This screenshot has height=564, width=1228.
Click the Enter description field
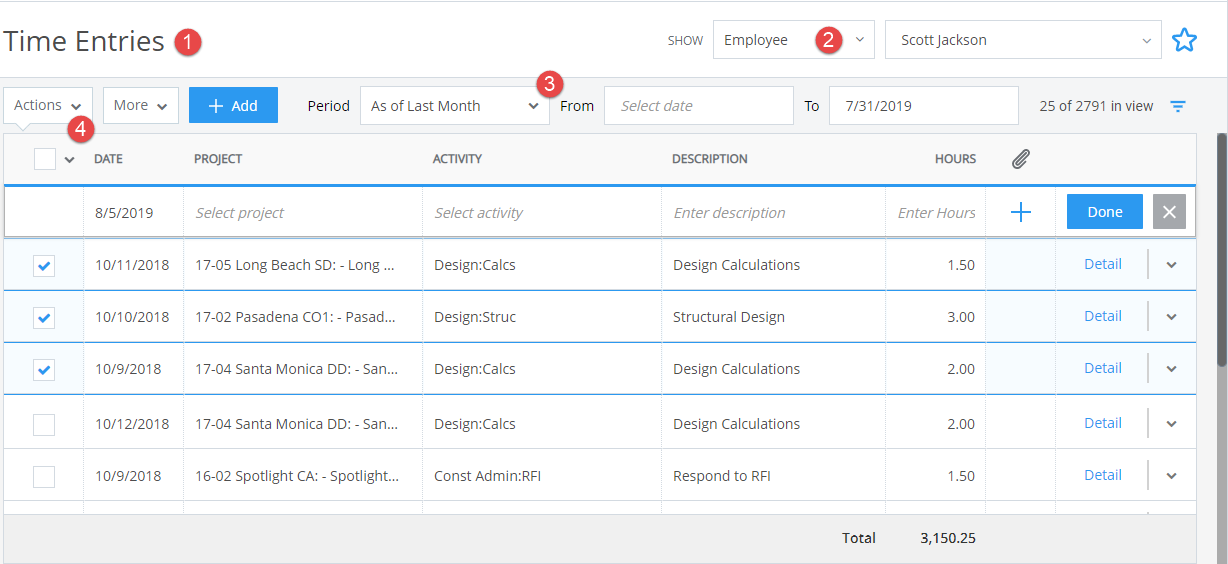[x=774, y=213]
